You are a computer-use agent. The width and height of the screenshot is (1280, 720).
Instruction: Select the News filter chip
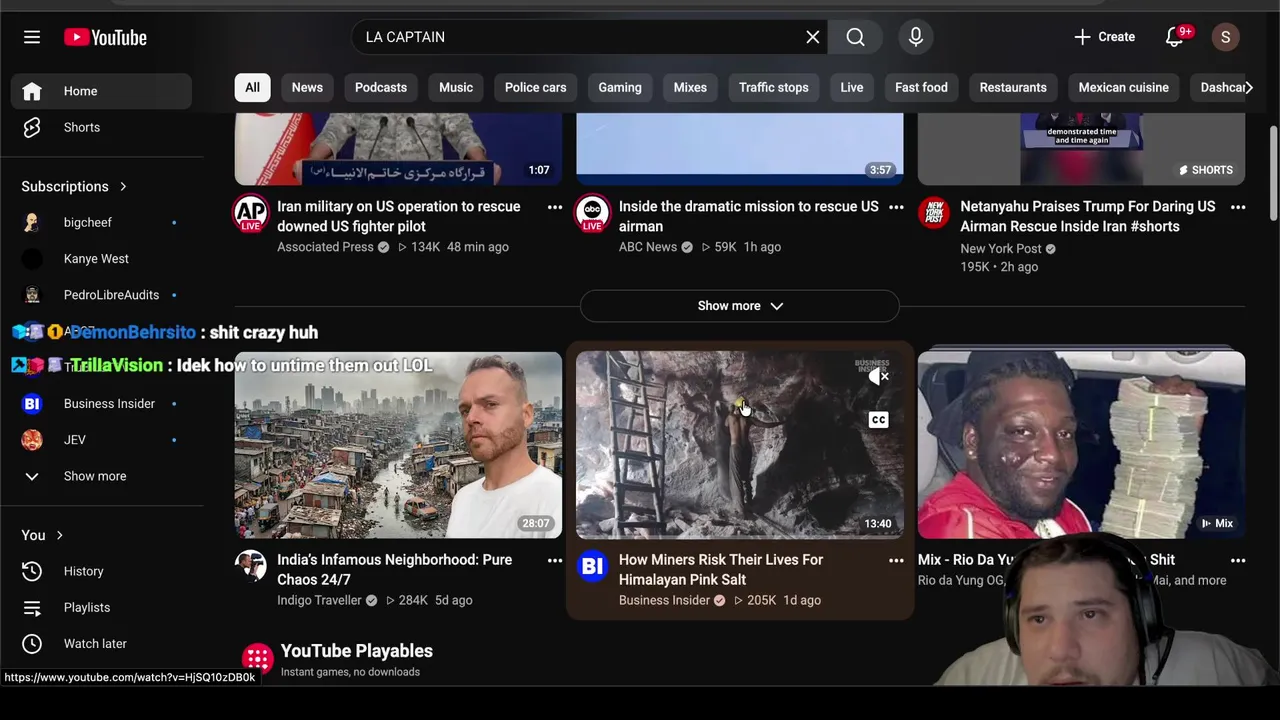[x=307, y=87]
